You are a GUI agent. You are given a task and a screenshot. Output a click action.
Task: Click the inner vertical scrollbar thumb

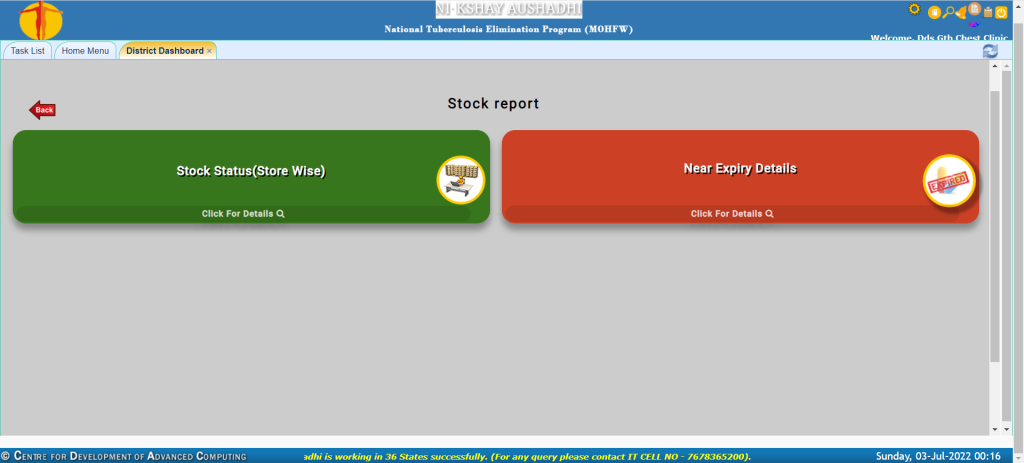click(x=995, y=226)
